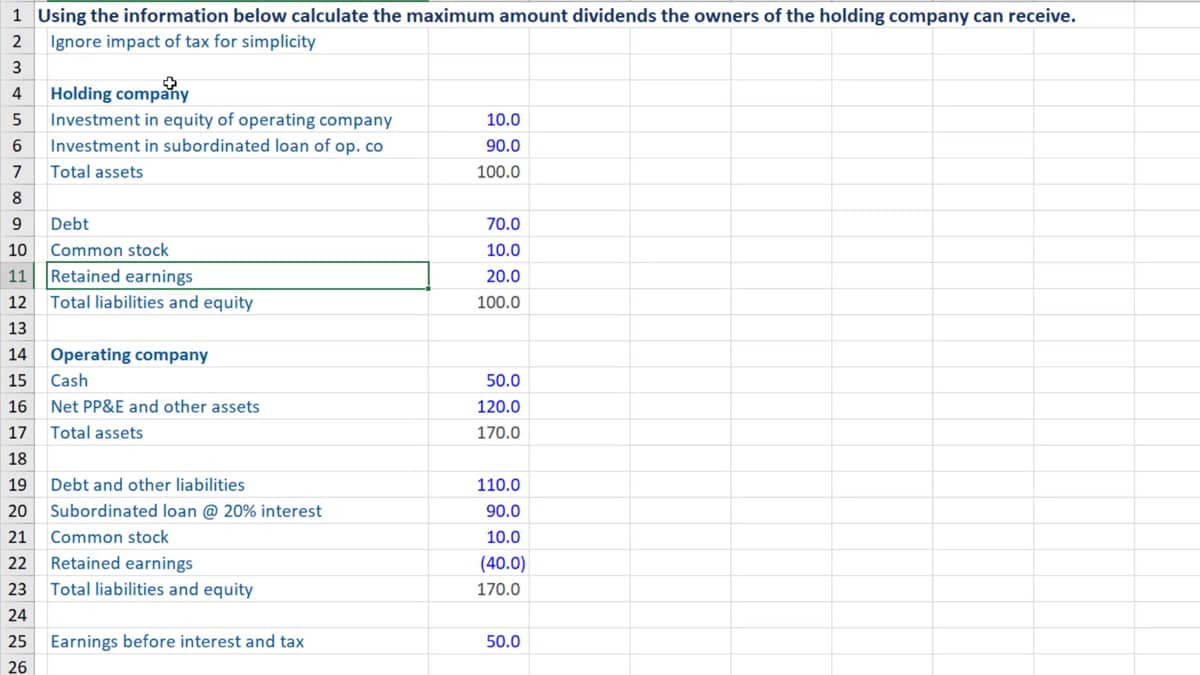
Task: Select the 10.0 common stock value in row 10
Action: [503, 250]
